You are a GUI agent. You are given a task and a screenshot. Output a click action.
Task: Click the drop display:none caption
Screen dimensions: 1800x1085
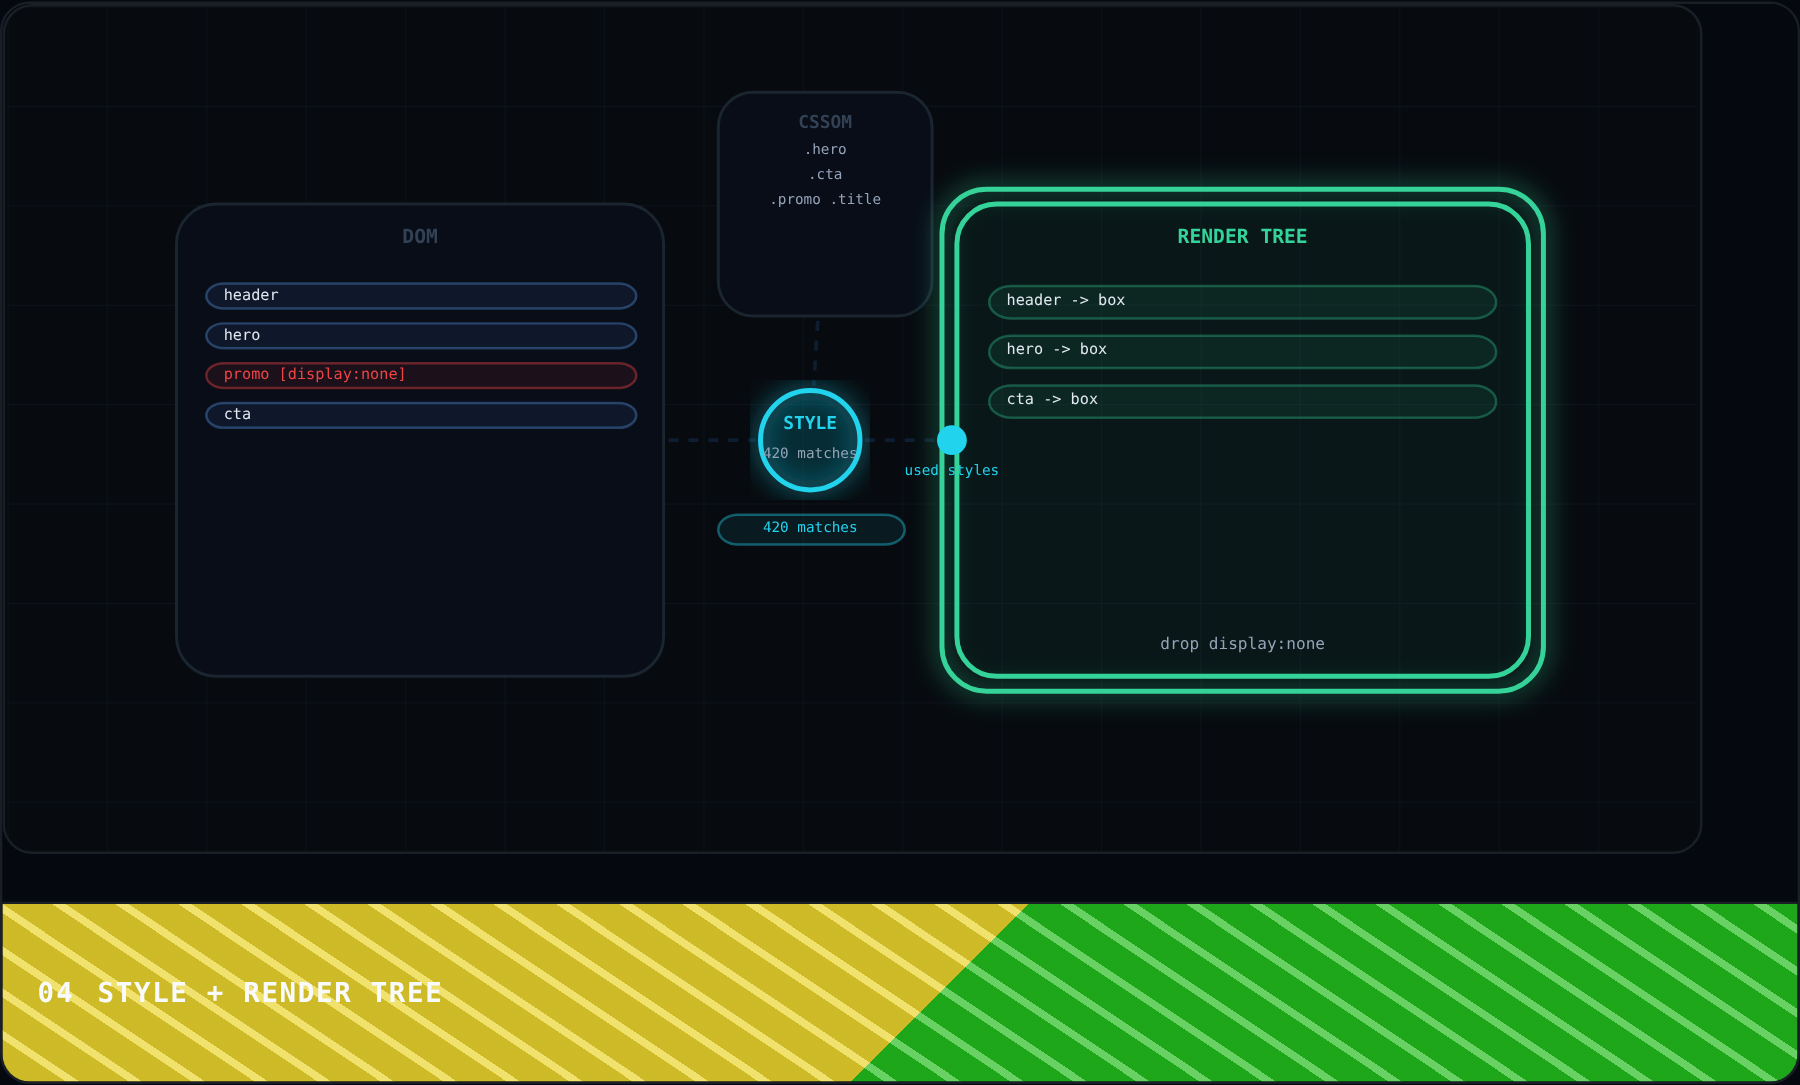click(1242, 644)
